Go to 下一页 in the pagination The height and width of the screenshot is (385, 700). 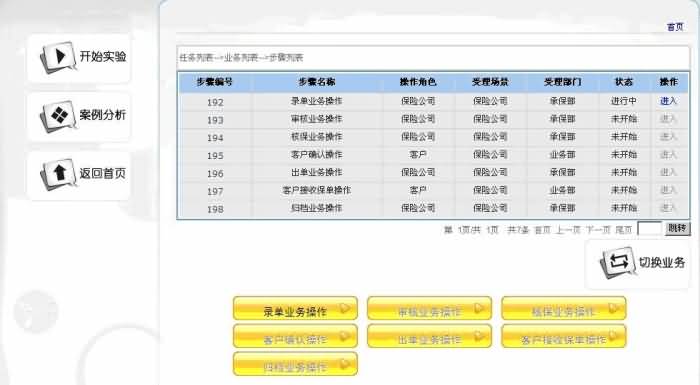598,230
